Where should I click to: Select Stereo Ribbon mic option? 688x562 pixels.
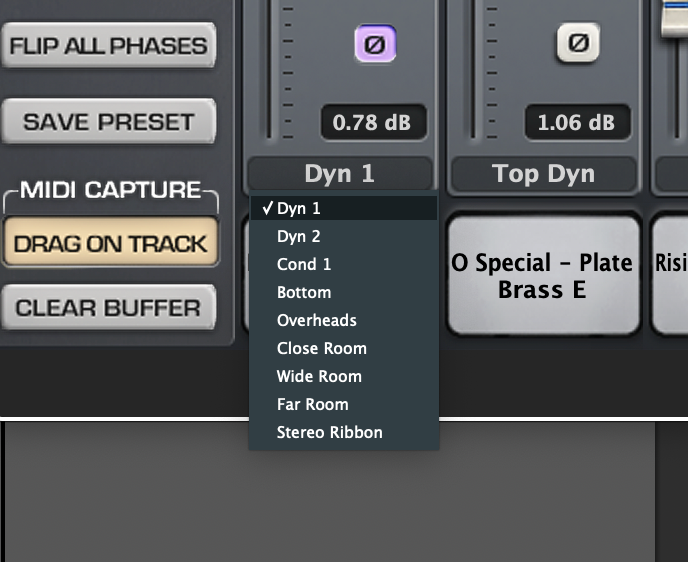coord(344,433)
